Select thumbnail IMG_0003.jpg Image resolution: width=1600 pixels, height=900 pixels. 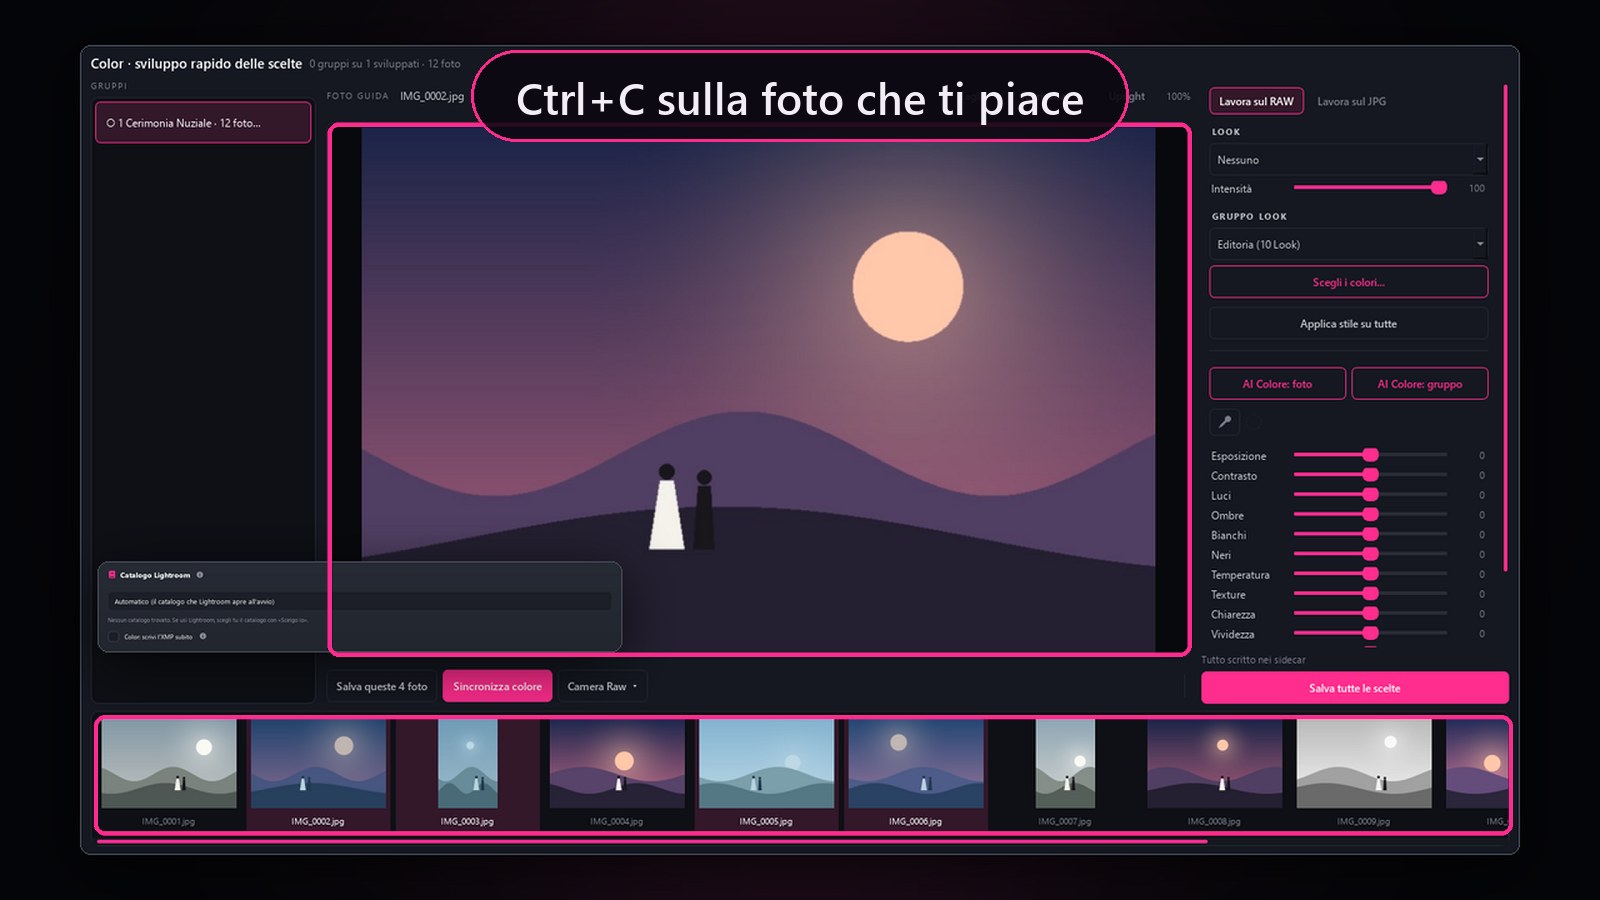(467, 774)
